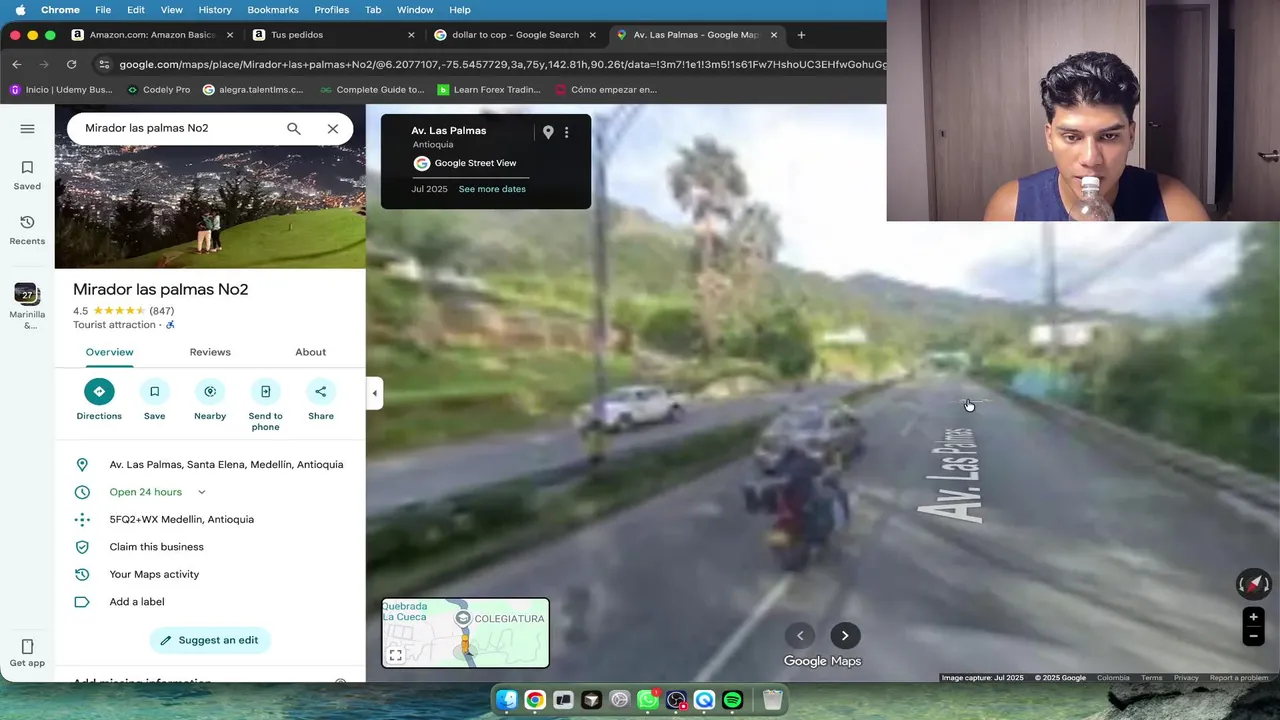Click the Directions button
This screenshot has height=720, width=1280.
click(x=99, y=400)
